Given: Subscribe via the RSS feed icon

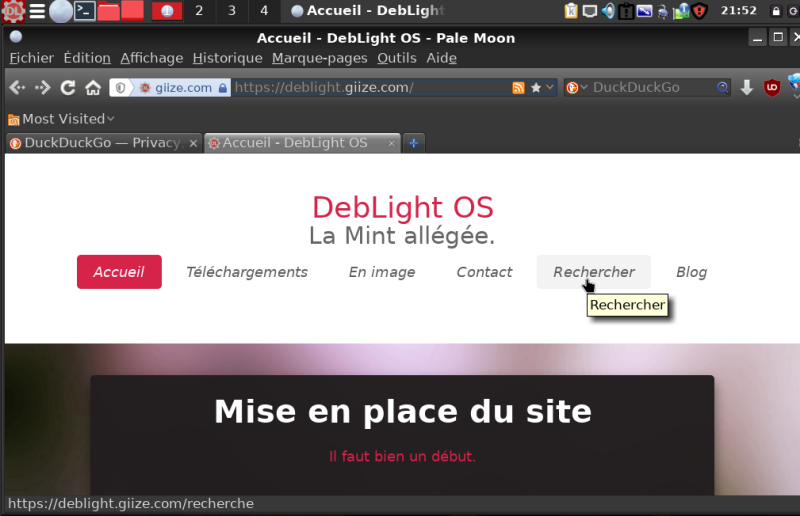Looking at the screenshot, I should click(x=518, y=88).
